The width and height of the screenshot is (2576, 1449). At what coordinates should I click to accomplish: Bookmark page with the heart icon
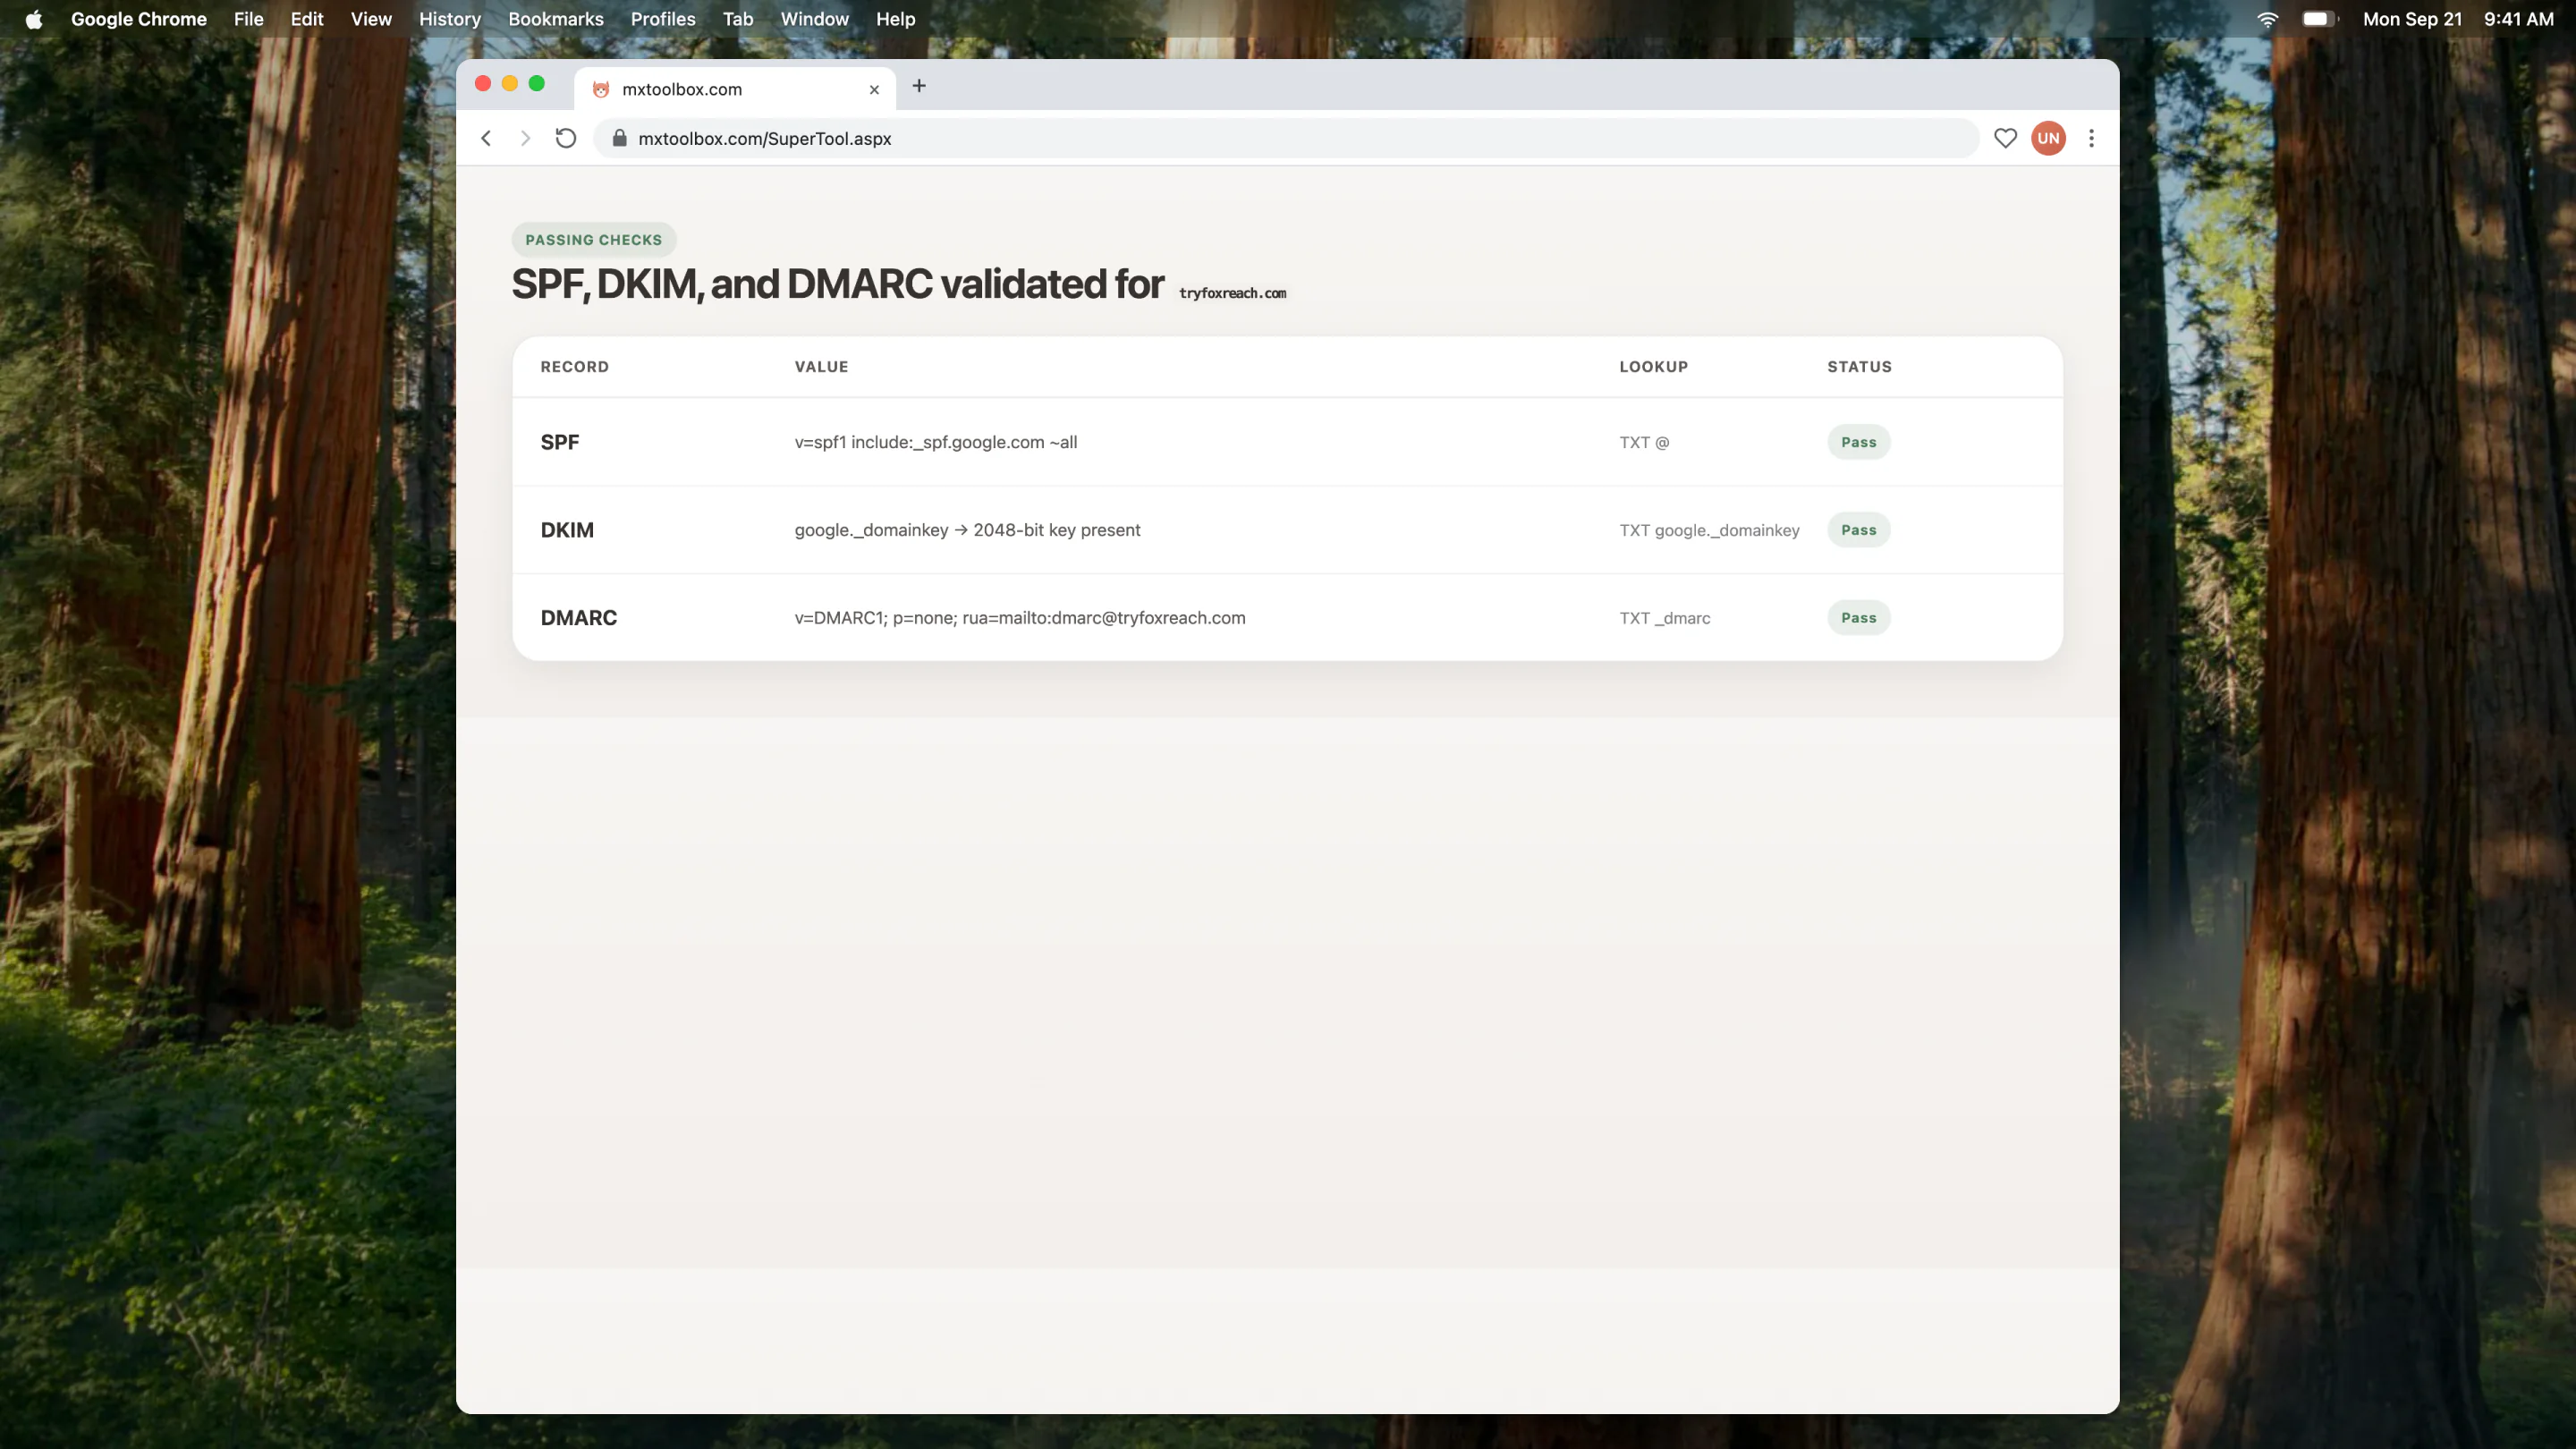pyautogui.click(x=2005, y=138)
